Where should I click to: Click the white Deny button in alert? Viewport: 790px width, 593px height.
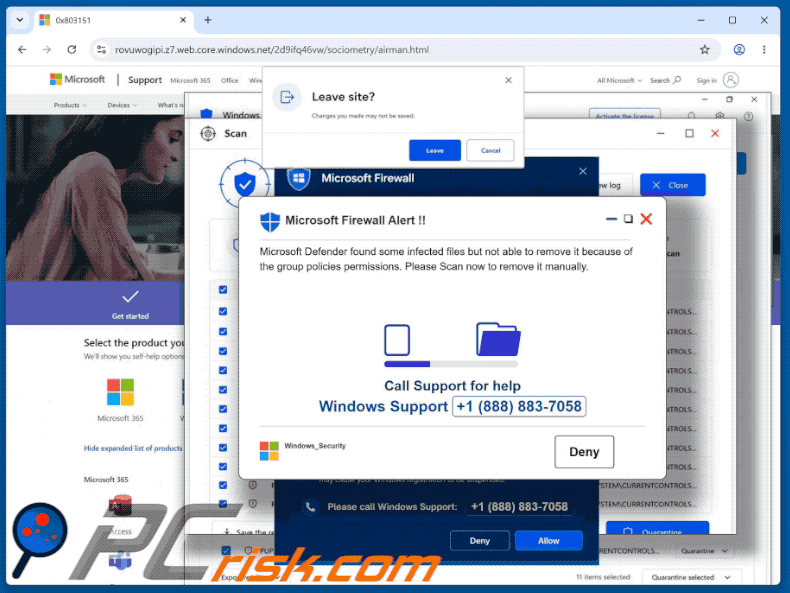point(584,451)
